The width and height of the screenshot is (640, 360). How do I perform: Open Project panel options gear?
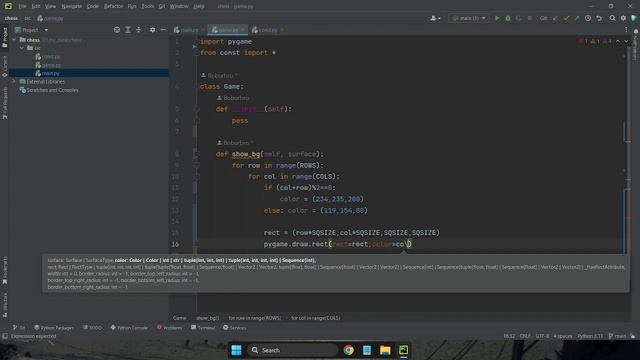click(x=152, y=30)
